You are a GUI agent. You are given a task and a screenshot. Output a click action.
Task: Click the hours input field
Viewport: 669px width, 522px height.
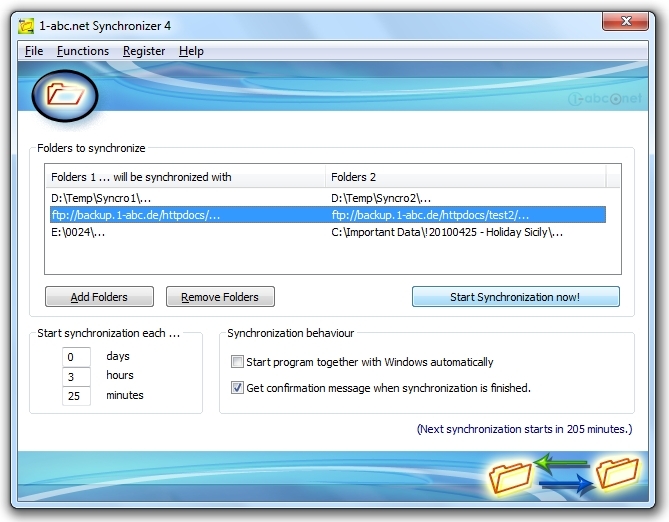pos(76,376)
